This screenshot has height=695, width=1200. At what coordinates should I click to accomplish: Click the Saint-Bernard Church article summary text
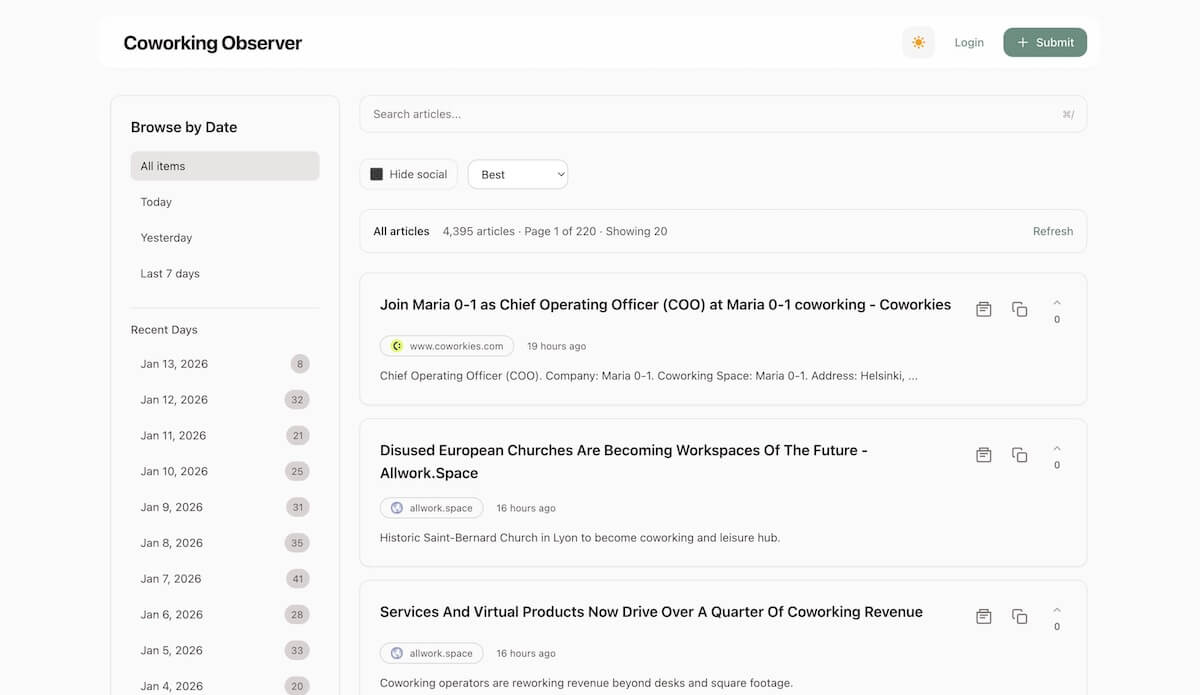580,538
